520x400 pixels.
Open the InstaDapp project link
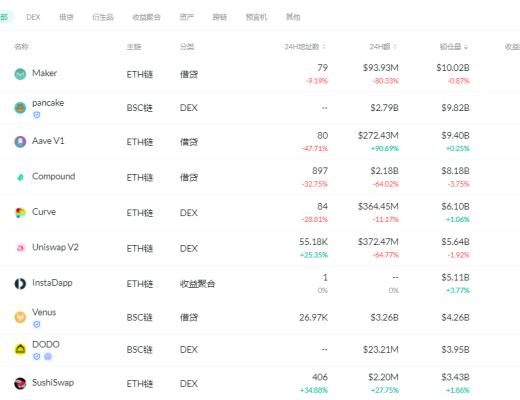[x=52, y=283]
